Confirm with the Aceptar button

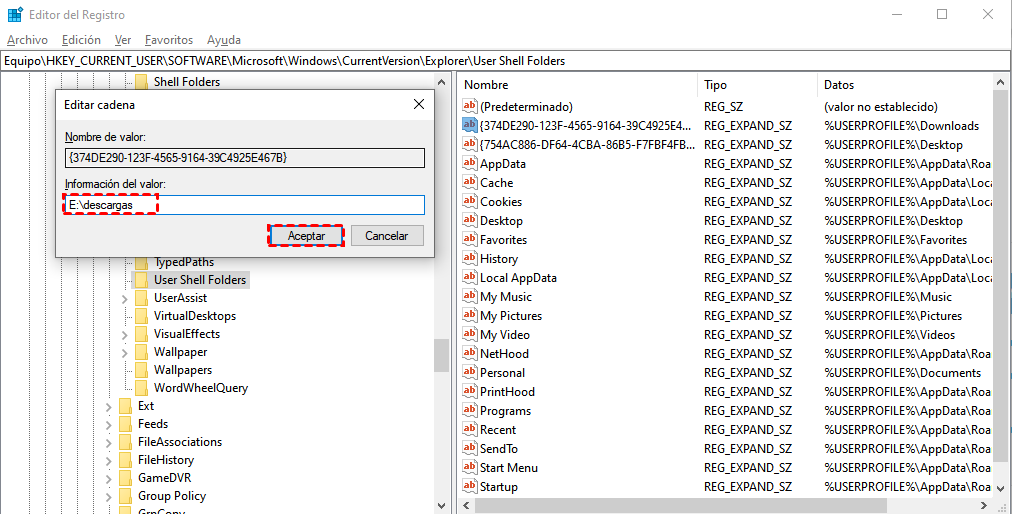pyautogui.click(x=306, y=236)
